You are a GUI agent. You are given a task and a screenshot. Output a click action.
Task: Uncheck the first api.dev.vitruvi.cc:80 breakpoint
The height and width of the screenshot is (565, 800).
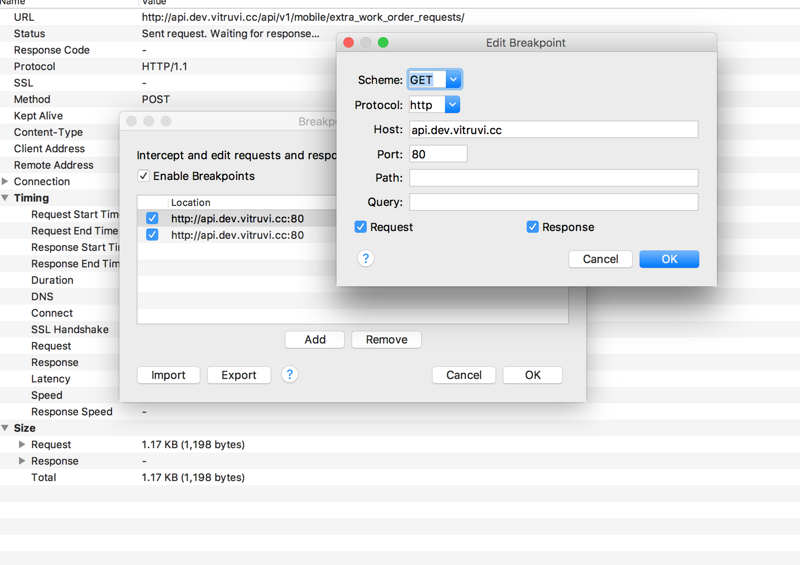[152, 218]
